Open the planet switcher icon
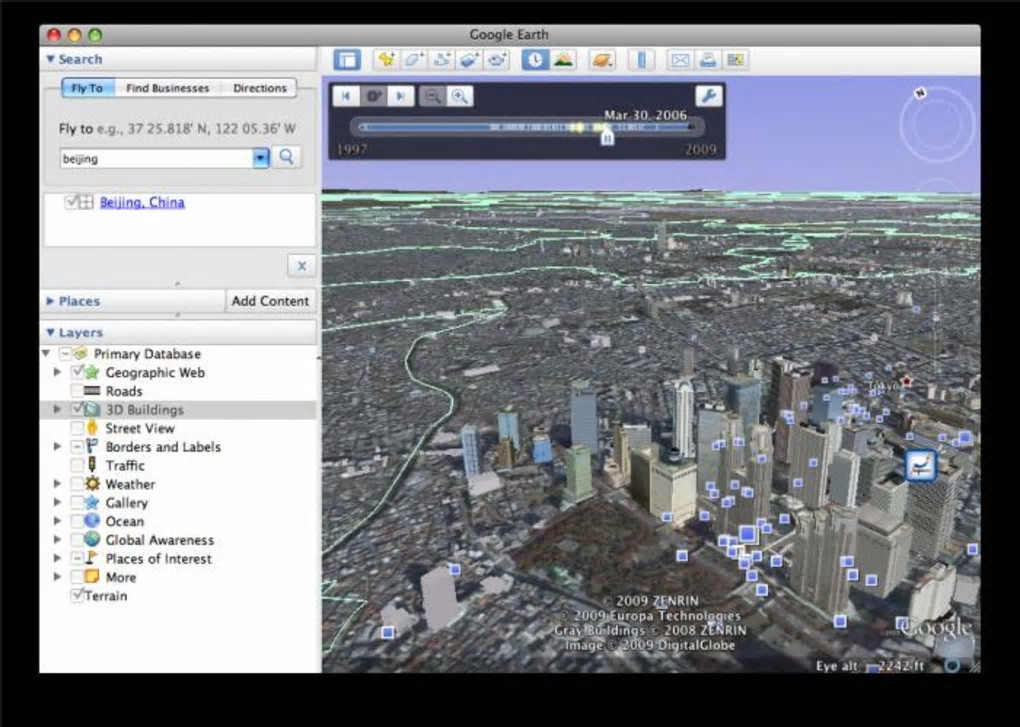The image size is (1020, 727). (x=601, y=60)
